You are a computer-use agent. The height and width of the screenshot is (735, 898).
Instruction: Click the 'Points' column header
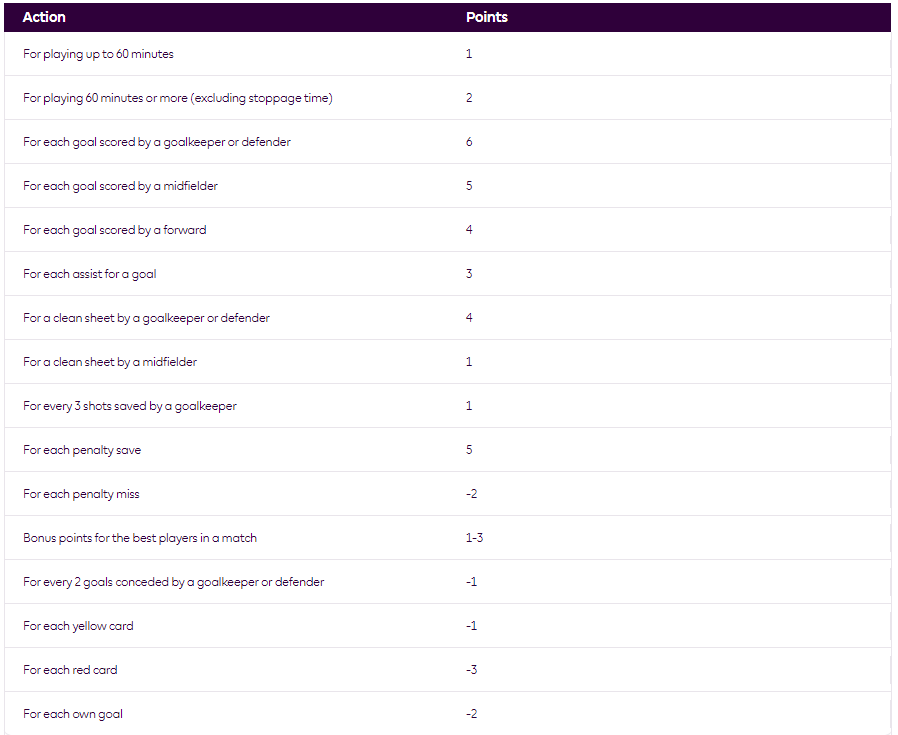(x=487, y=17)
